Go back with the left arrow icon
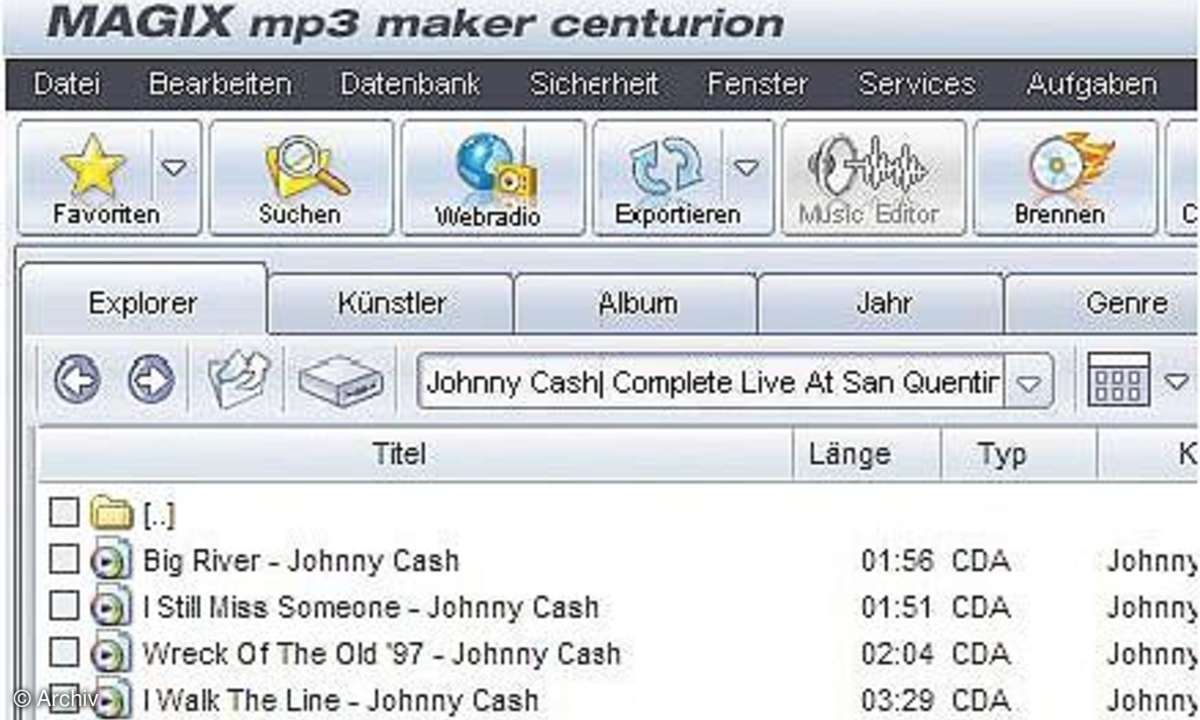 click(77, 380)
